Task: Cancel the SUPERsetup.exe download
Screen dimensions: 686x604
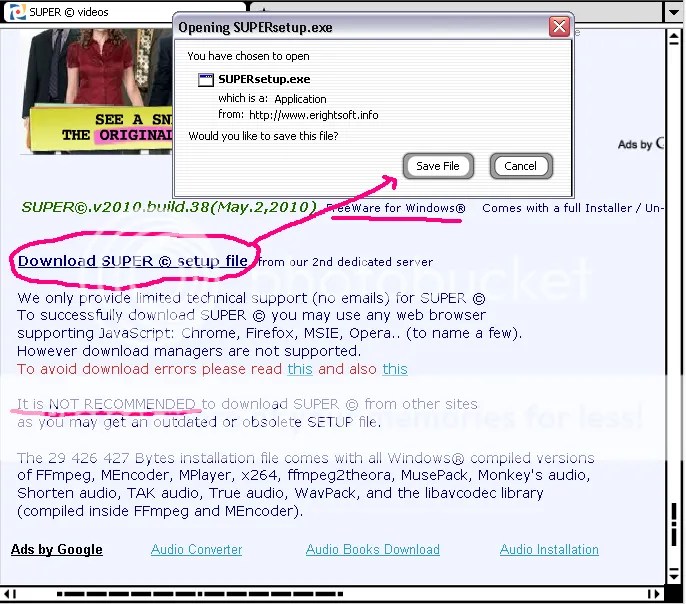Action: [x=521, y=166]
